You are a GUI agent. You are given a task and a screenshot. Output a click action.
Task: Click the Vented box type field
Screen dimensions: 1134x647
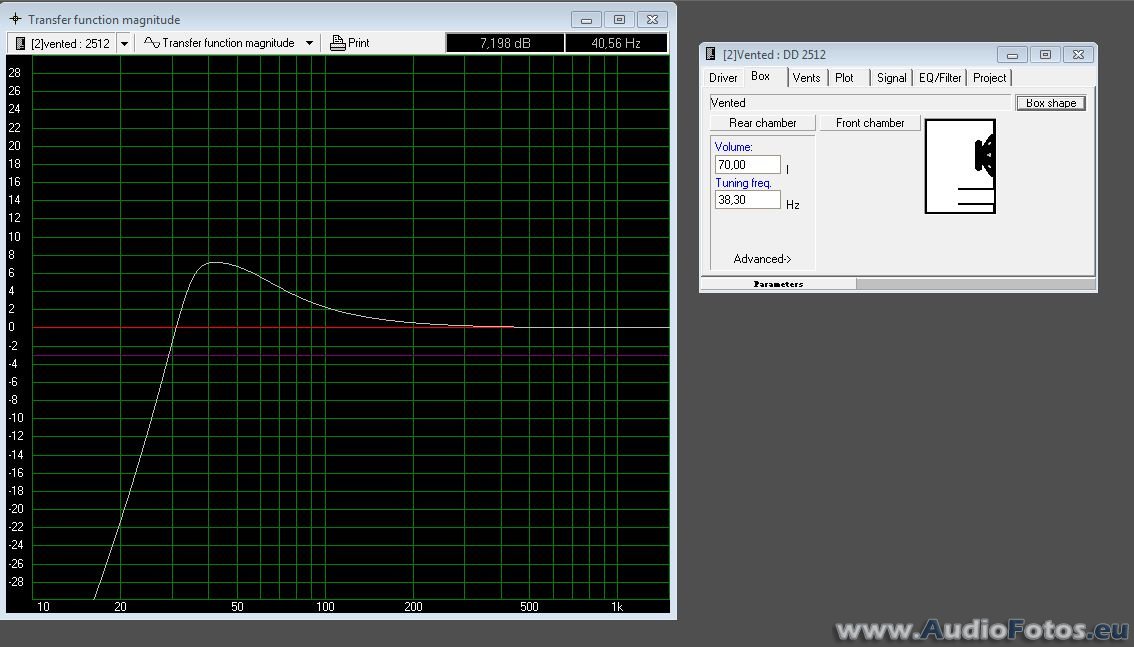860,103
